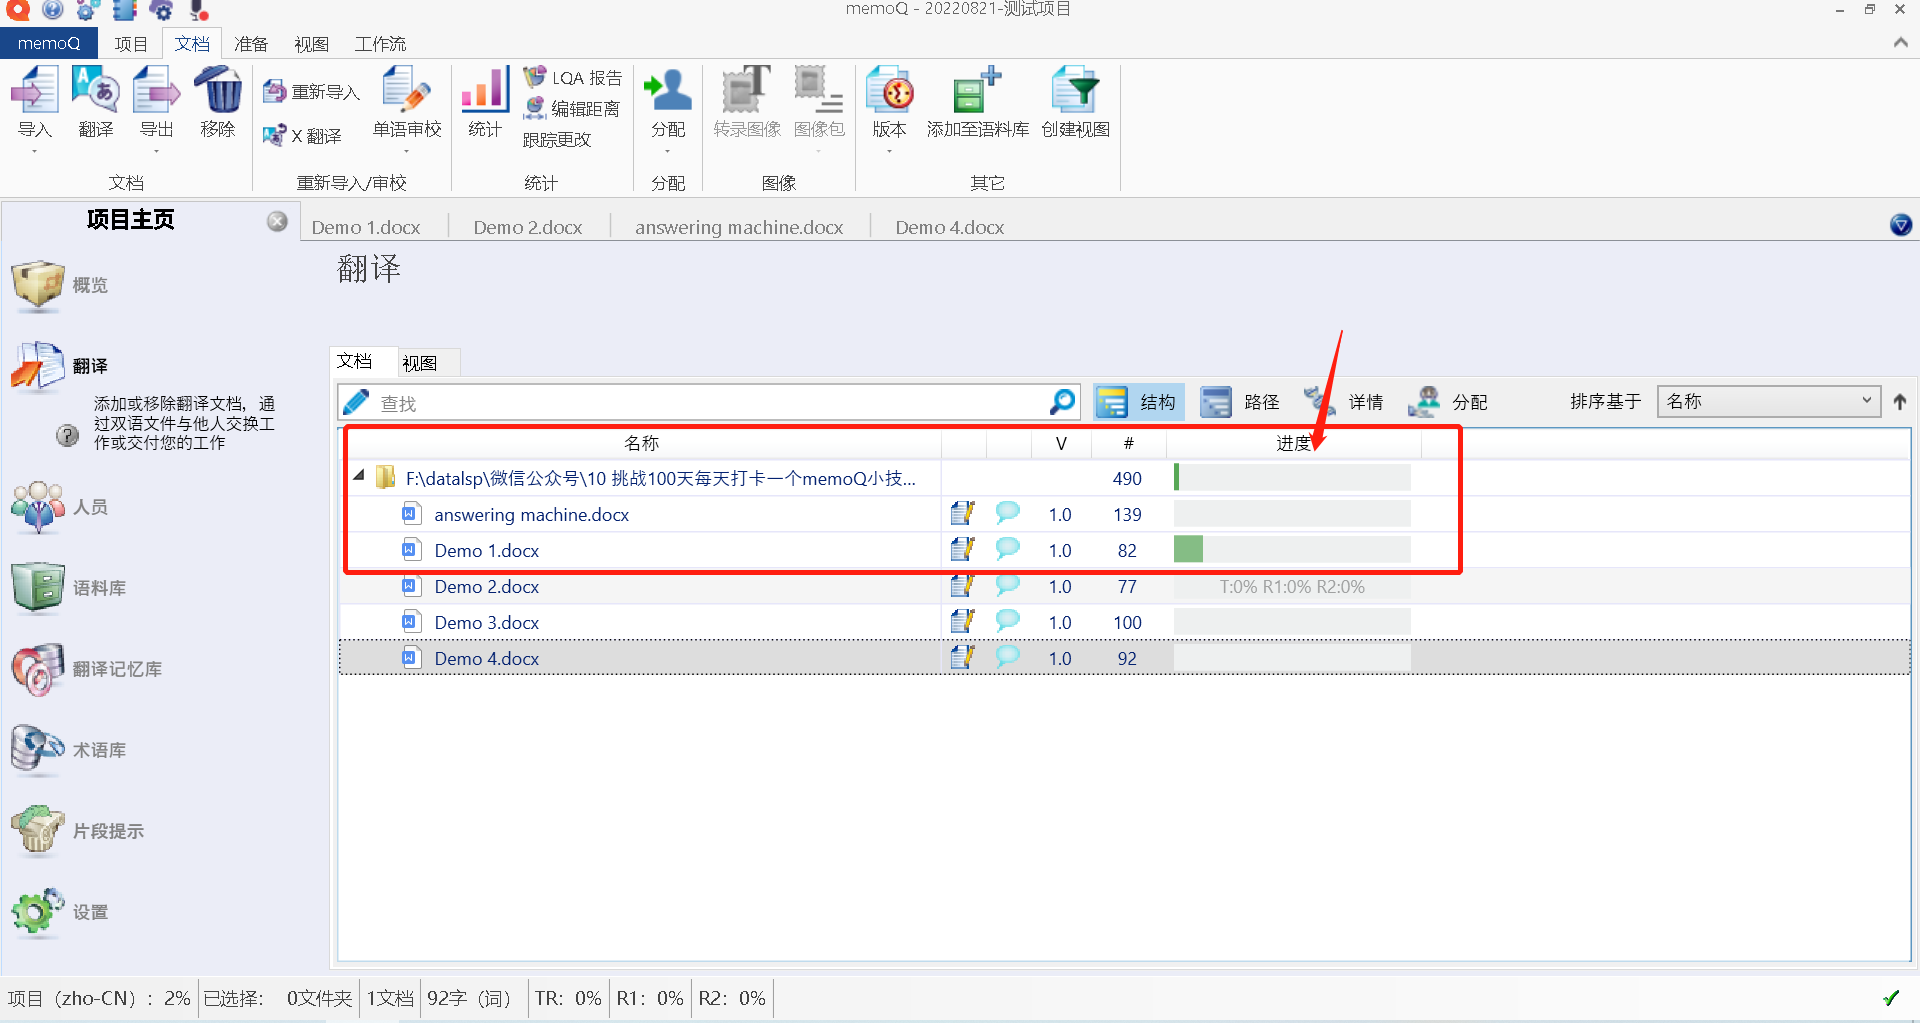Click the search magnifier icon
This screenshot has height=1023, width=1920.
click(x=1062, y=402)
